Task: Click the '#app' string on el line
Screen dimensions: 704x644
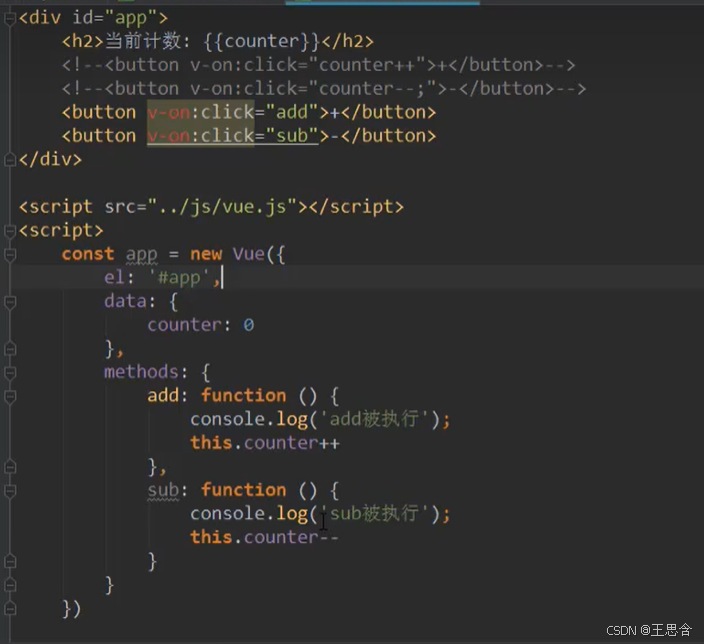Action: [x=179, y=278]
